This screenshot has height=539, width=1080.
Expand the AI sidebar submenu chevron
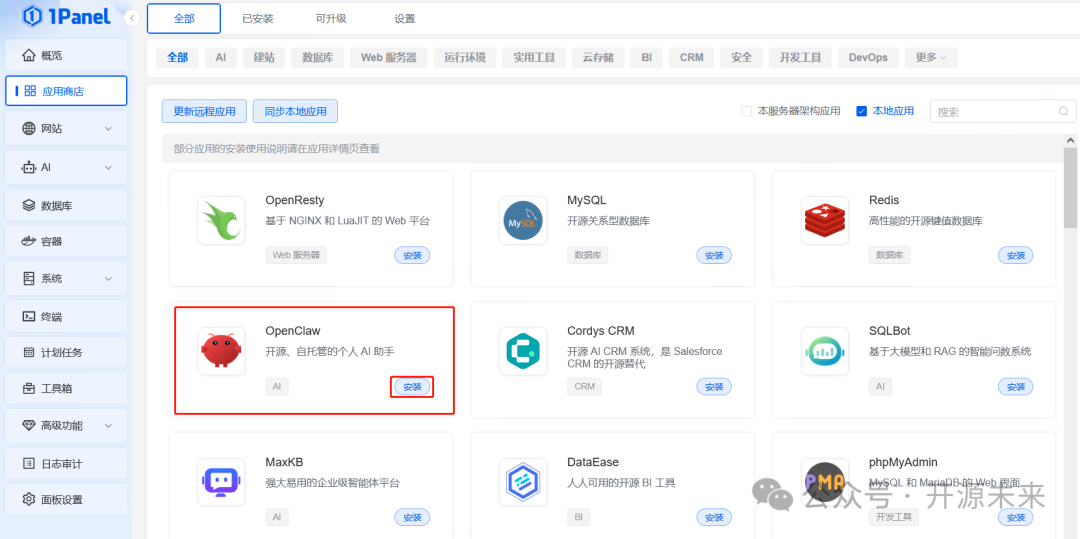(x=108, y=167)
